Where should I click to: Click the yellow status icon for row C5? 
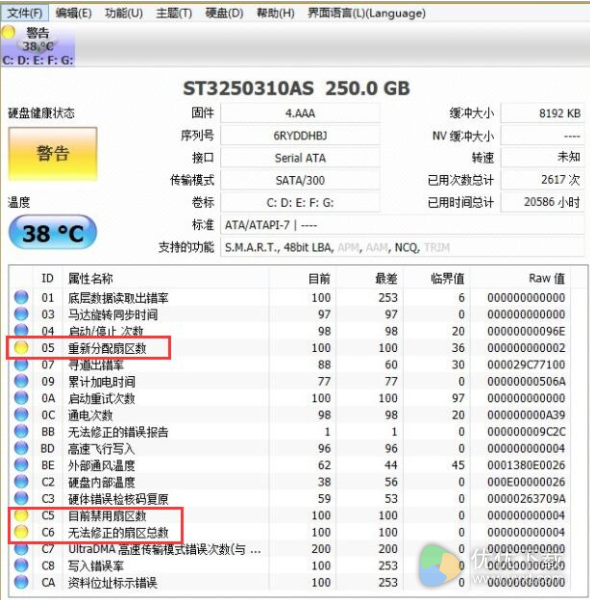coord(21,515)
